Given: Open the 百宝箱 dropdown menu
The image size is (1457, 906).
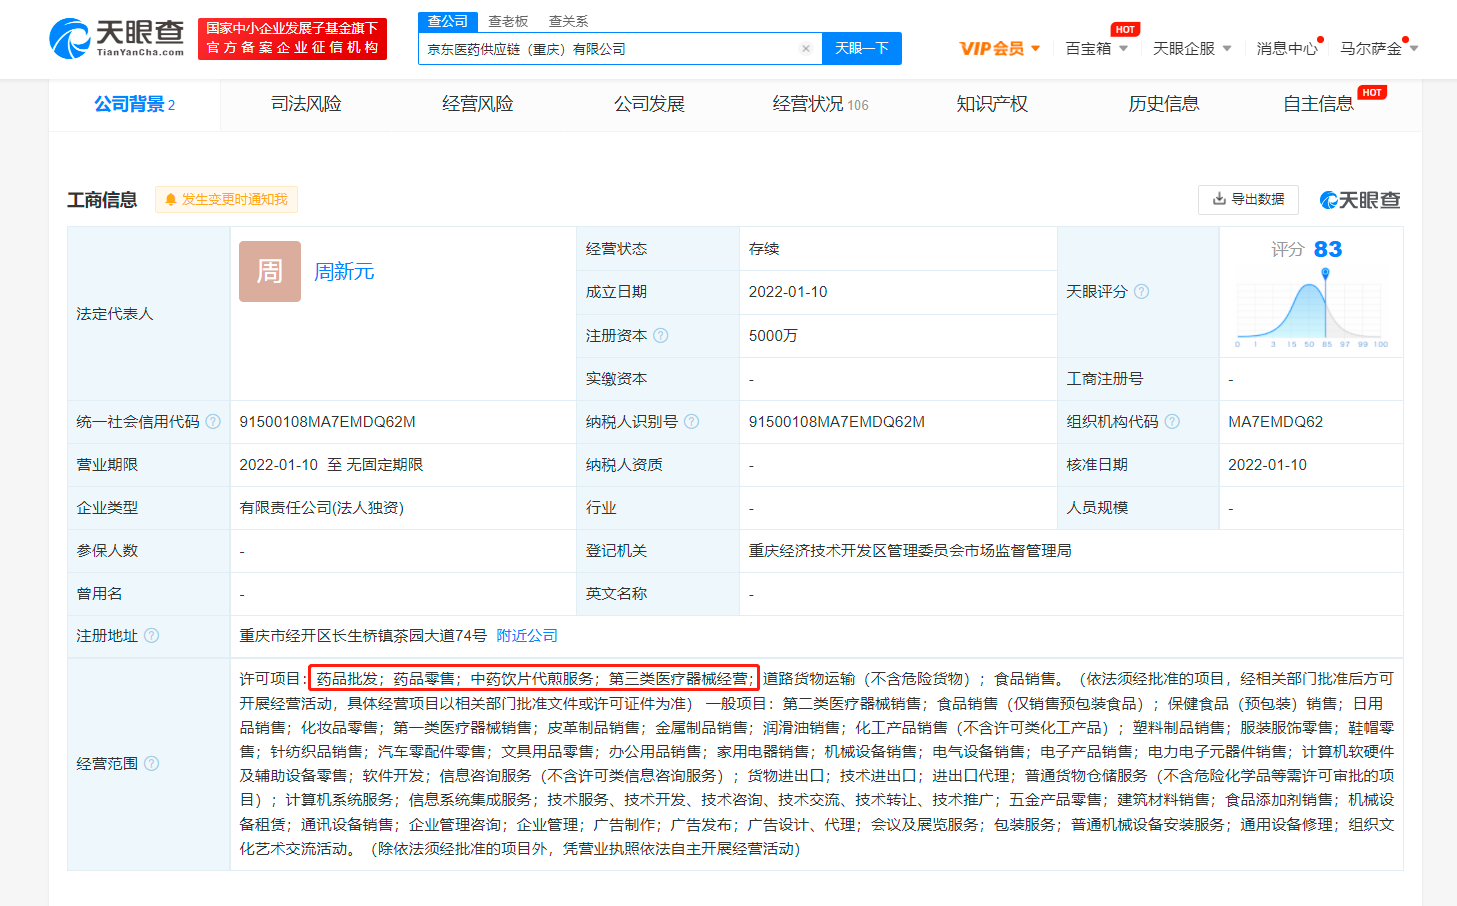Looking at the screenshot, I should click(1096, 48).
